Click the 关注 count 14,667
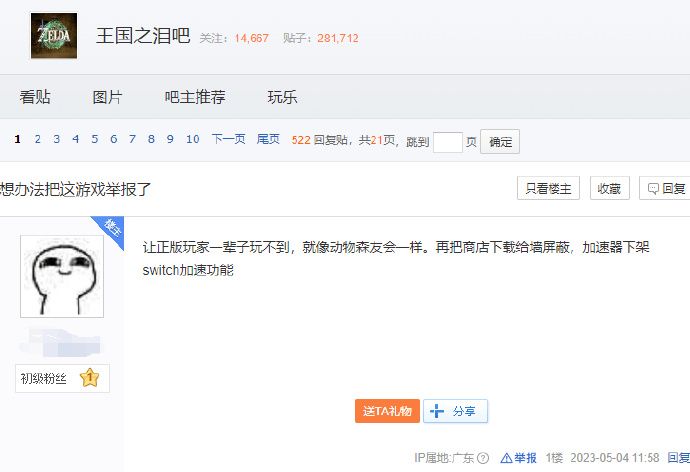 251,38
